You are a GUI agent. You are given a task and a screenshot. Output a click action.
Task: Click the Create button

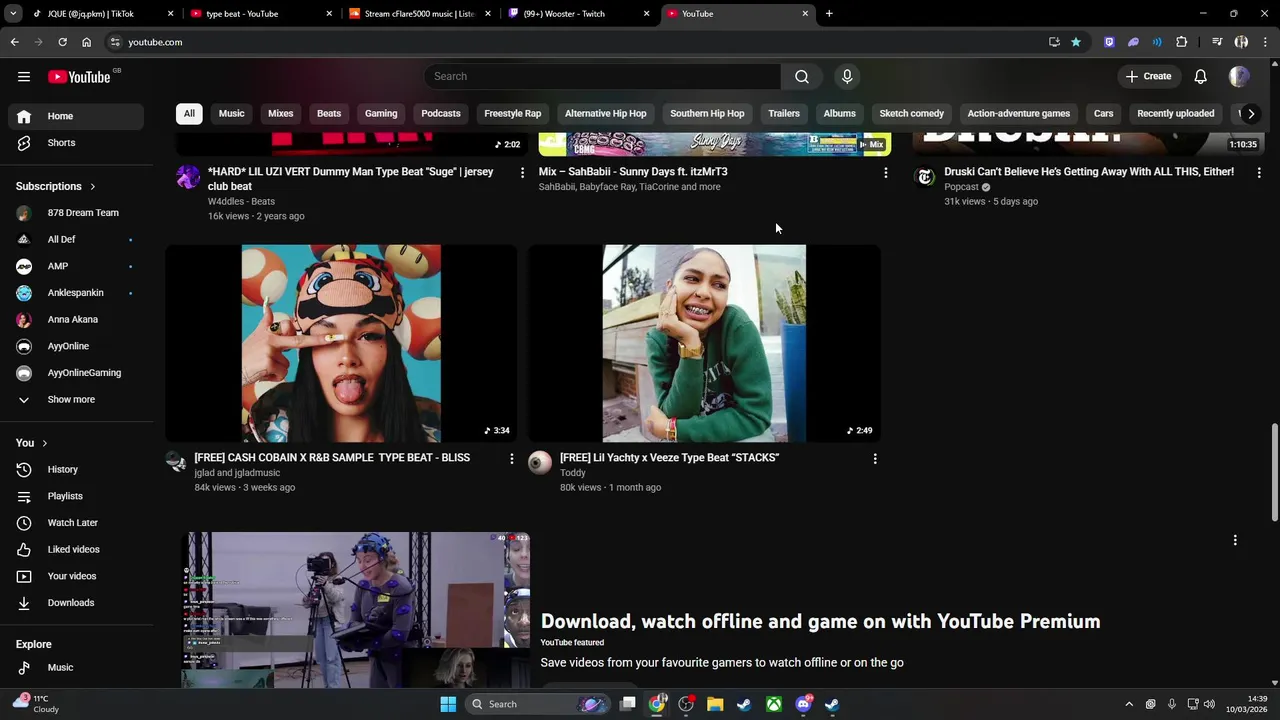click(1147, 77)
